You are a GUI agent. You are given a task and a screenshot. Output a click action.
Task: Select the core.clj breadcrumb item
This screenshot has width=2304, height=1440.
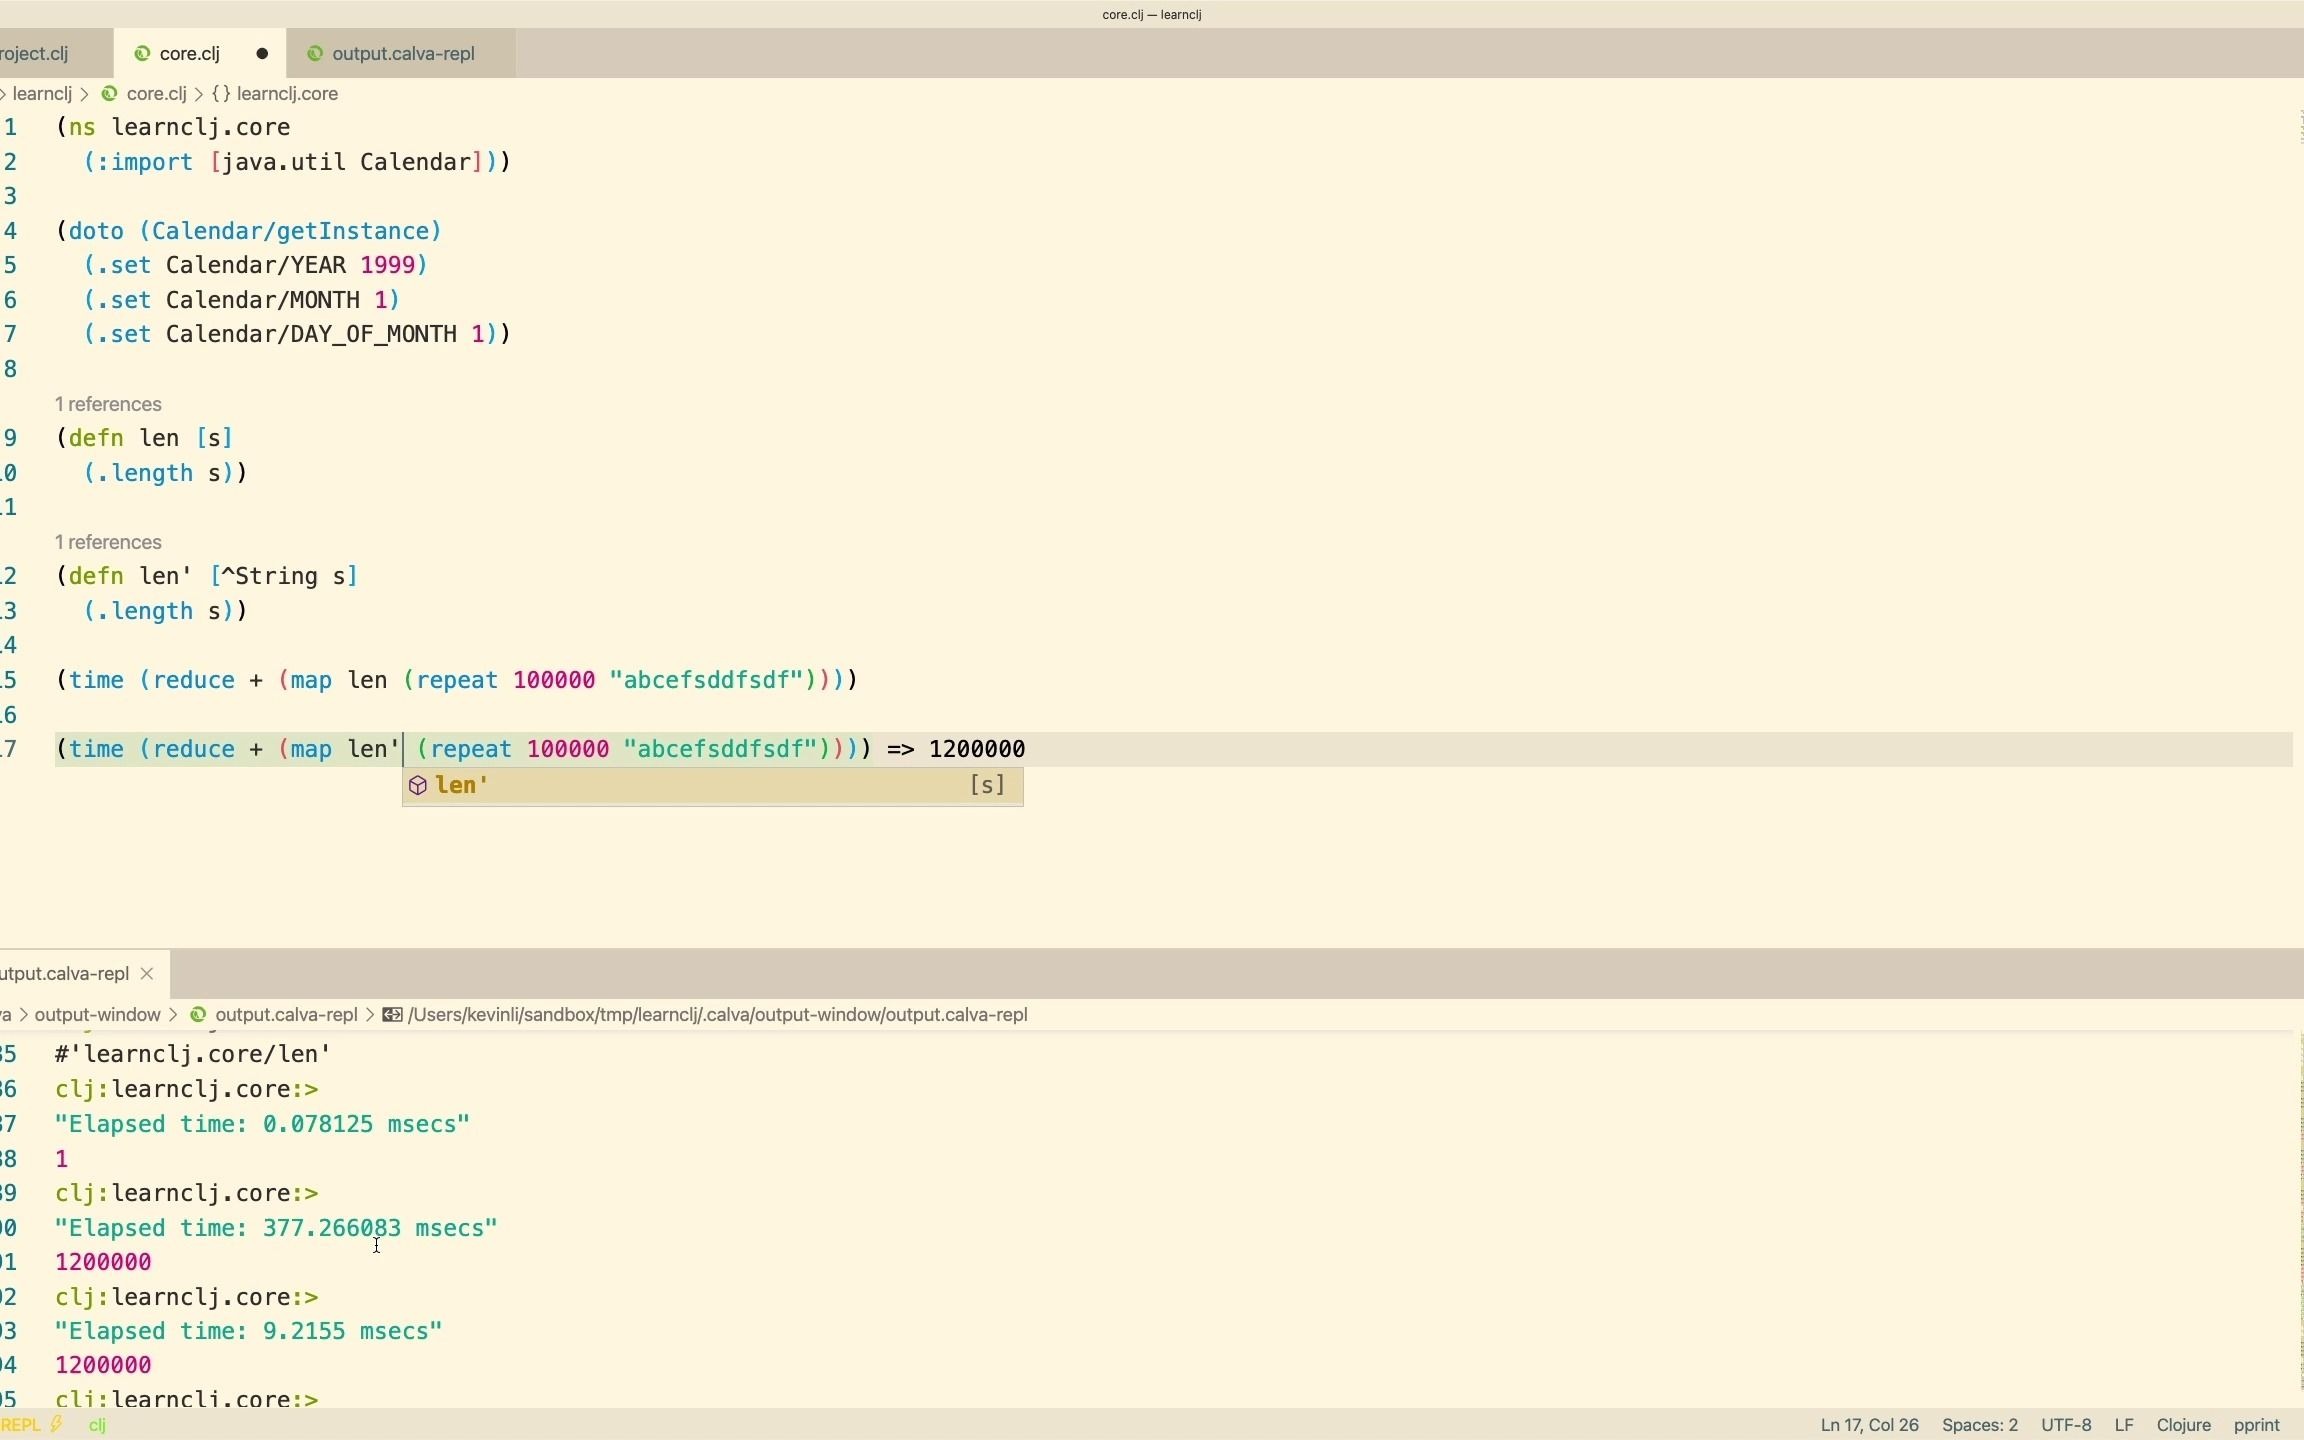[157, 94]
